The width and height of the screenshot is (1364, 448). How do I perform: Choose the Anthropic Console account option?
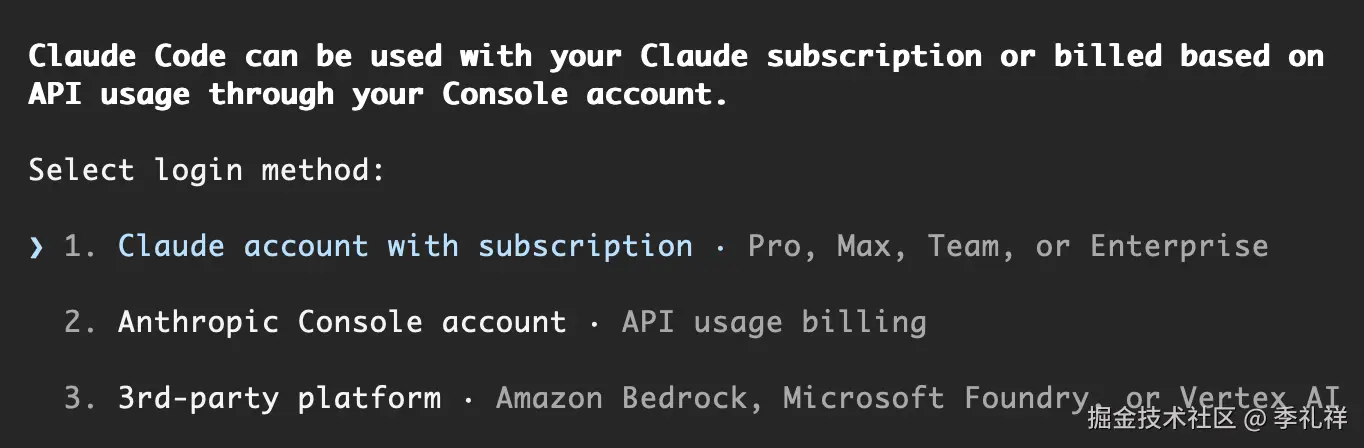tap(342, 322)
